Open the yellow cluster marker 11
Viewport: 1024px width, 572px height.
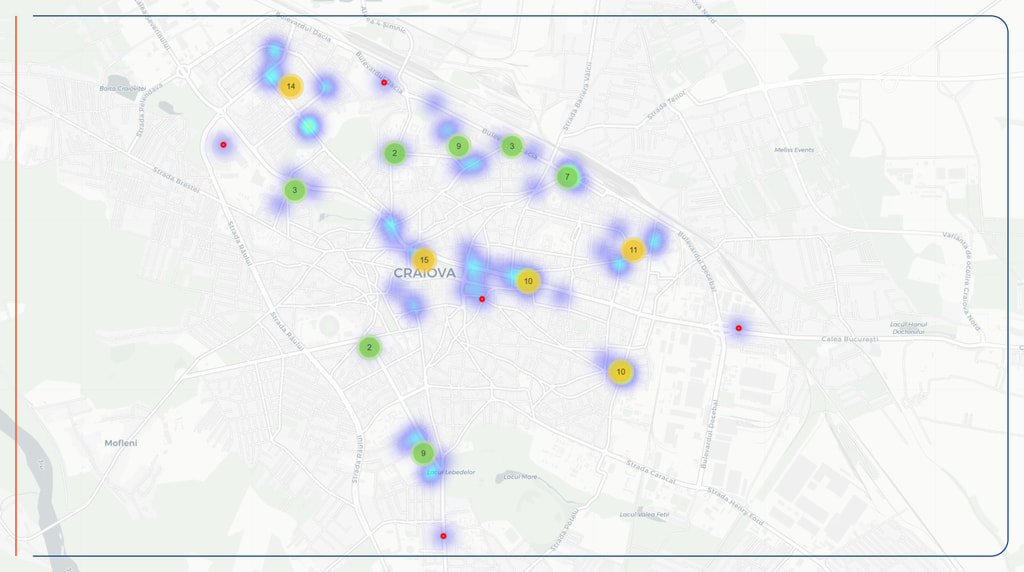pos(633,249)
